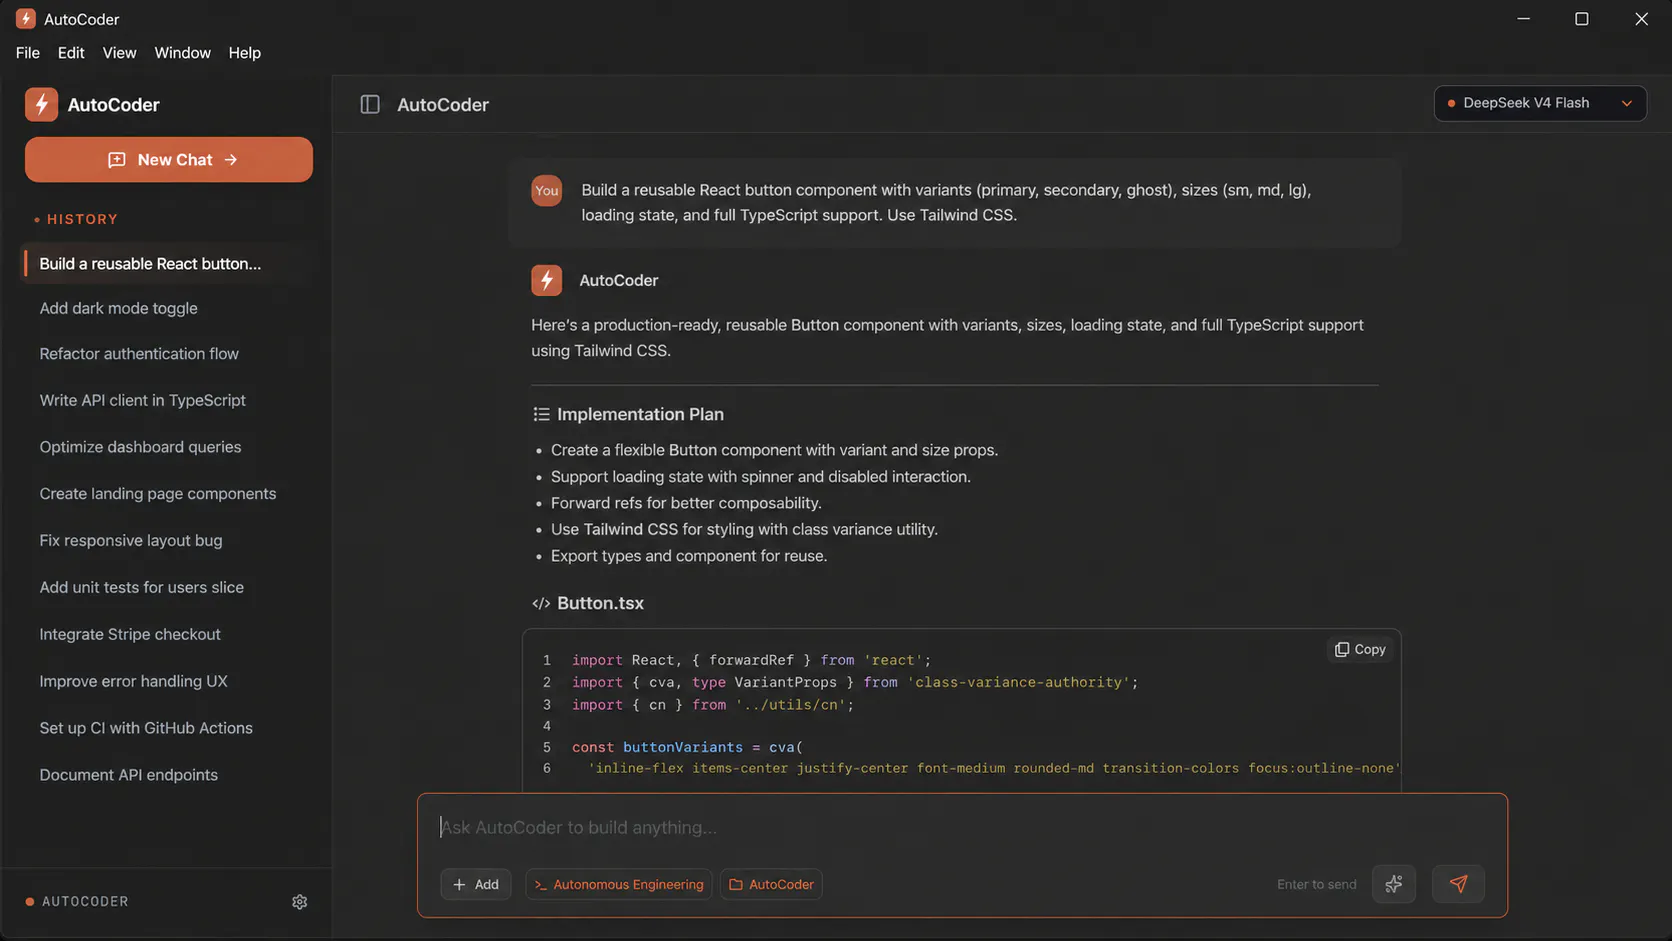1672x941 pixels.
Task: Start a New Chat
Action: [169, 159]
